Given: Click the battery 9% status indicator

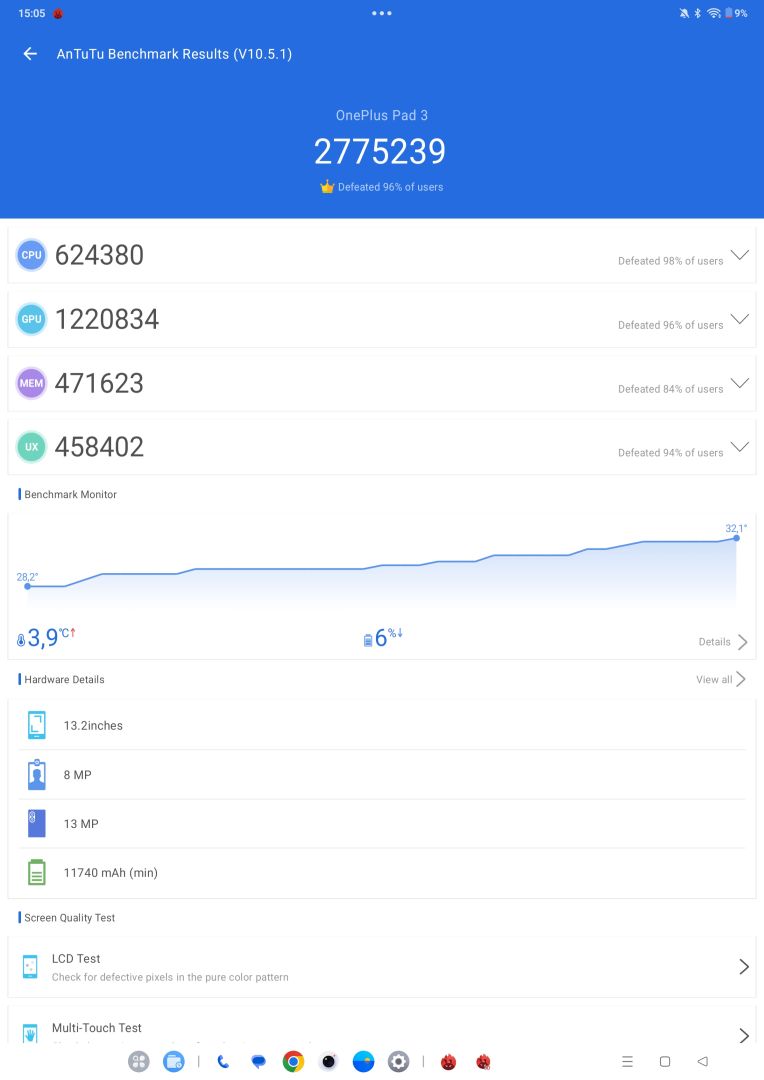Looking at the screenshot, I should [x=736, y=13].
